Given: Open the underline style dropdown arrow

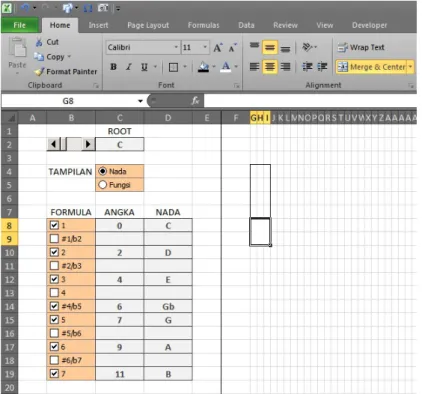Looking at the screenshot, I should coord(155,67).
